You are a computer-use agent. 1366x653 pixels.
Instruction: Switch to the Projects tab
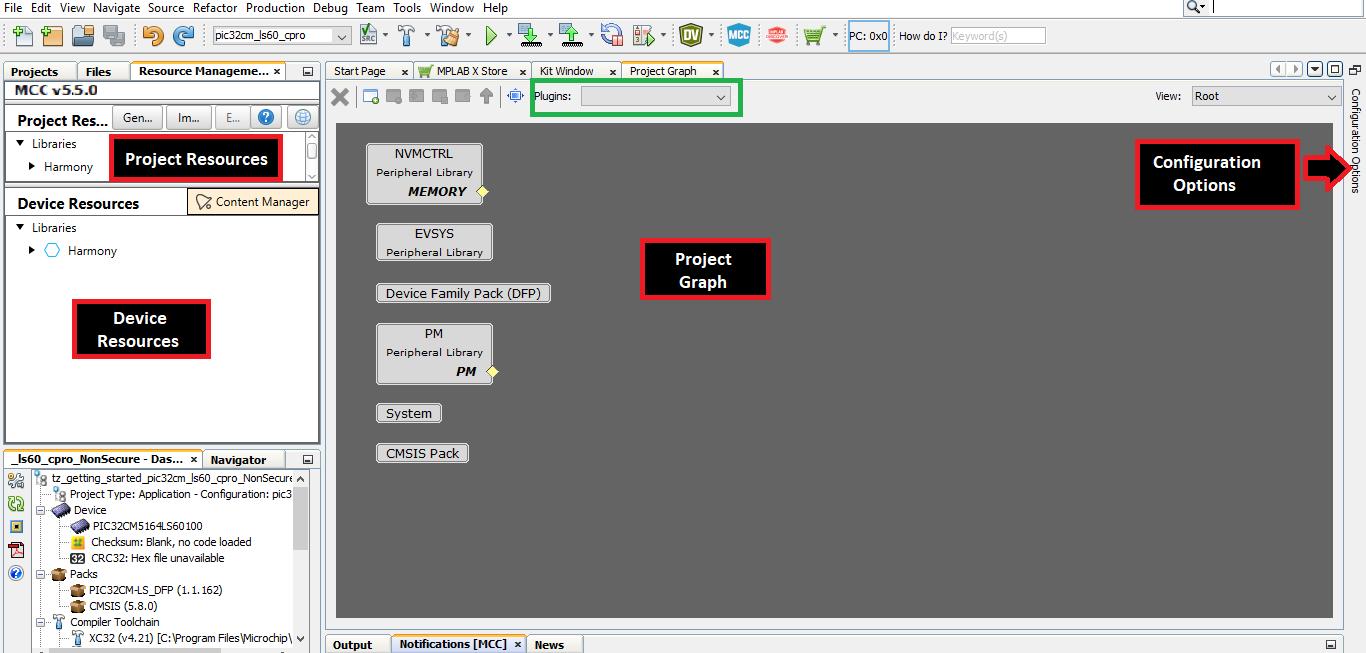pos(35,71)
